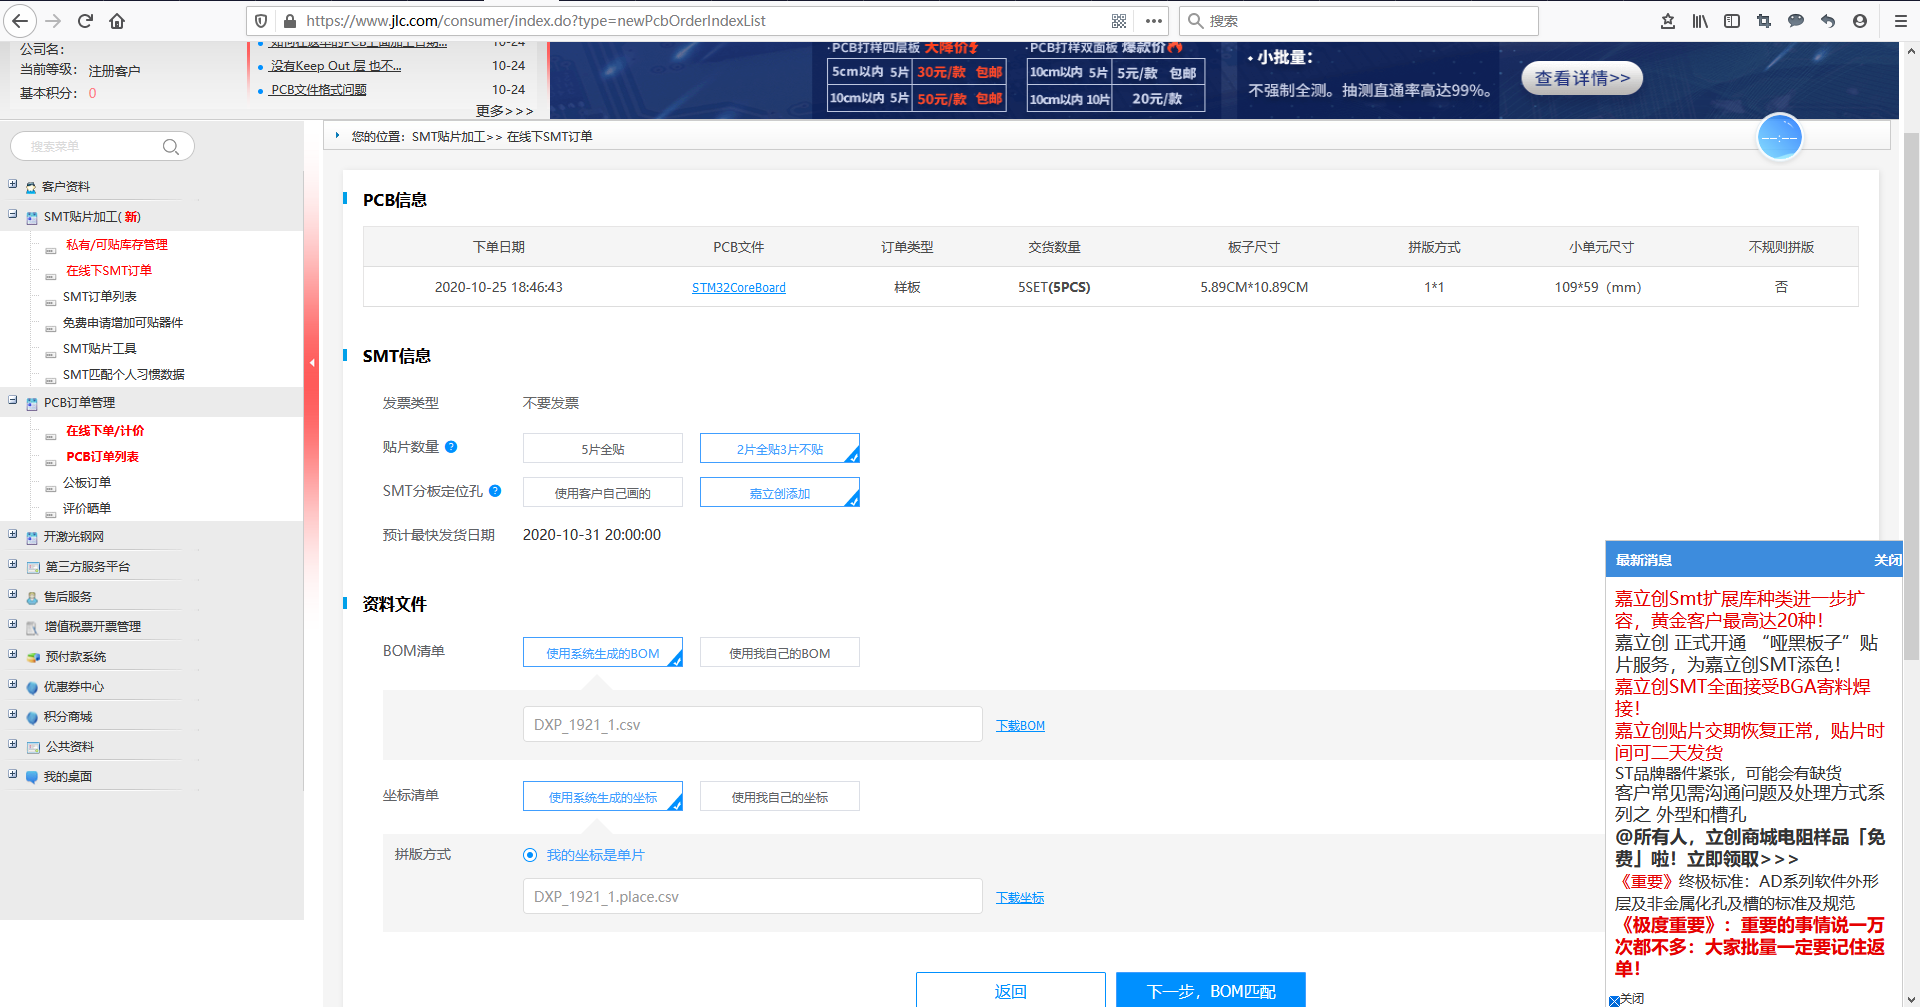Expand the 售后服务 tree section
This screenshot has width=1920, height=1007.
coord(12,596)
